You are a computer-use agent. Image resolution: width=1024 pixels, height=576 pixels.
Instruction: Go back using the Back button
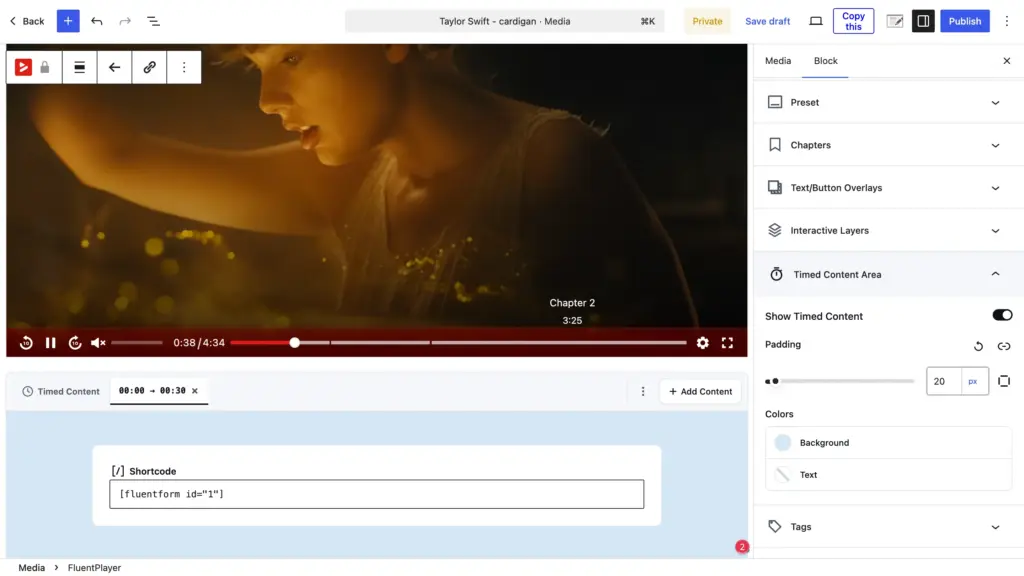tap(27, 21)
